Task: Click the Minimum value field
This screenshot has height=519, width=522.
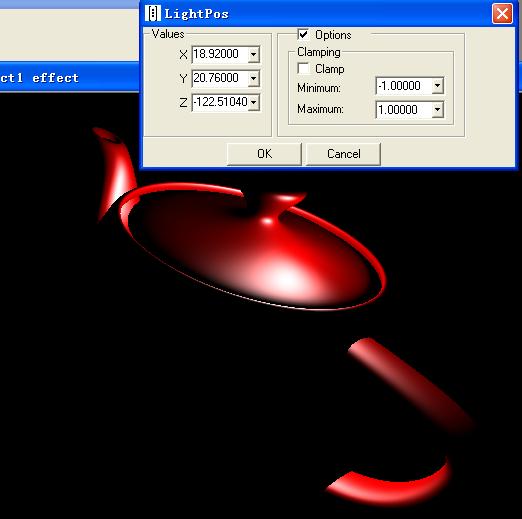Action: [404, 86]
